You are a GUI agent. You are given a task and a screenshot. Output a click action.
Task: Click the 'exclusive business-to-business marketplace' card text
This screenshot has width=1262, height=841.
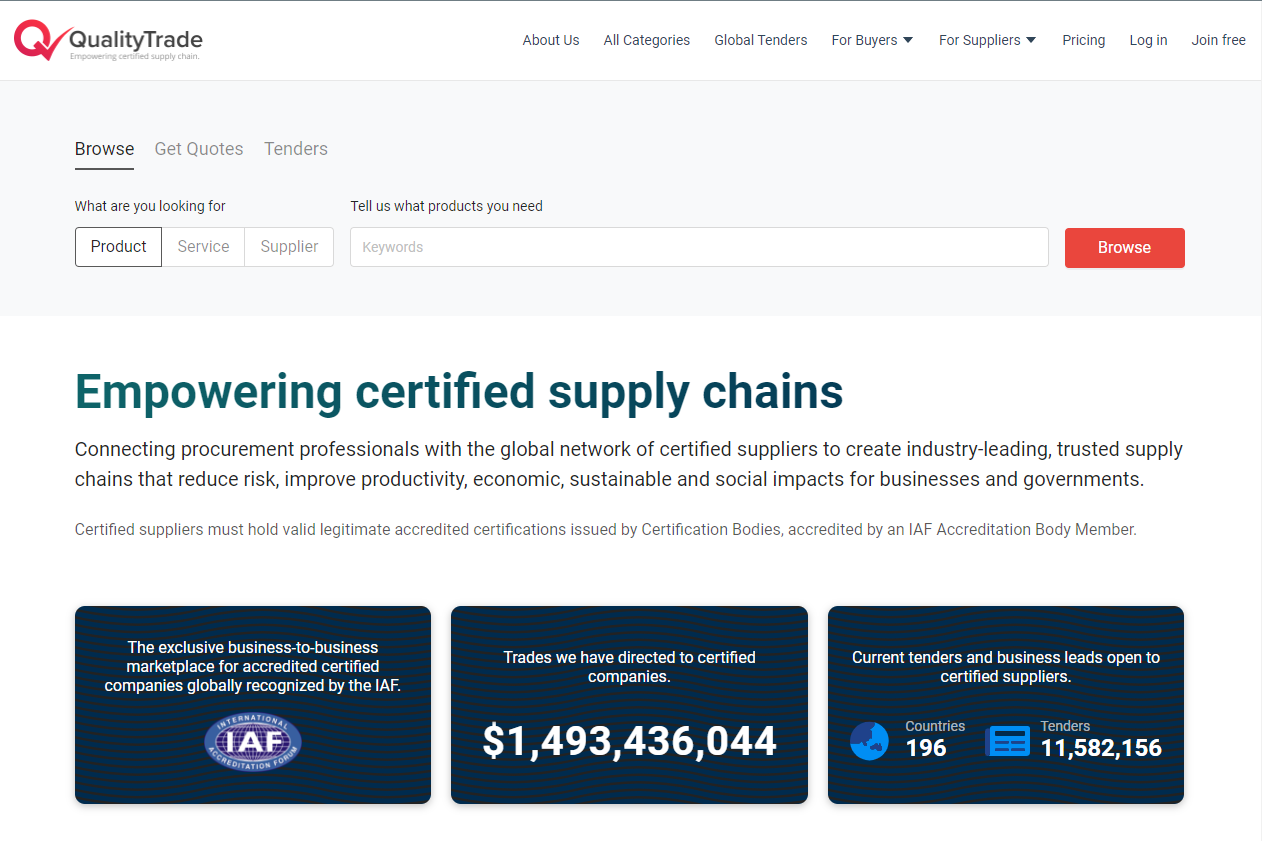click(253, 666)
